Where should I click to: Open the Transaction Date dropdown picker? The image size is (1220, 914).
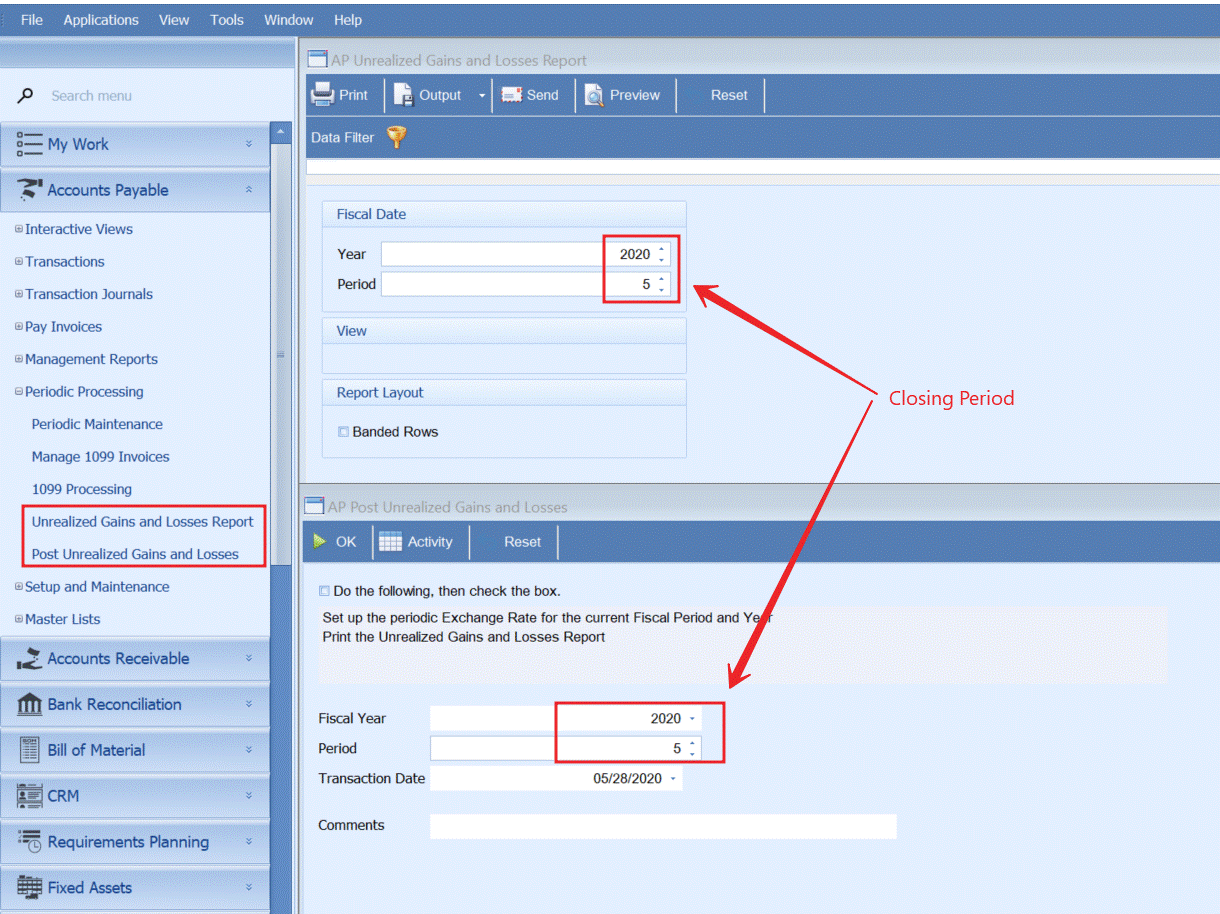pyautogui.click(x=672, y=779)
